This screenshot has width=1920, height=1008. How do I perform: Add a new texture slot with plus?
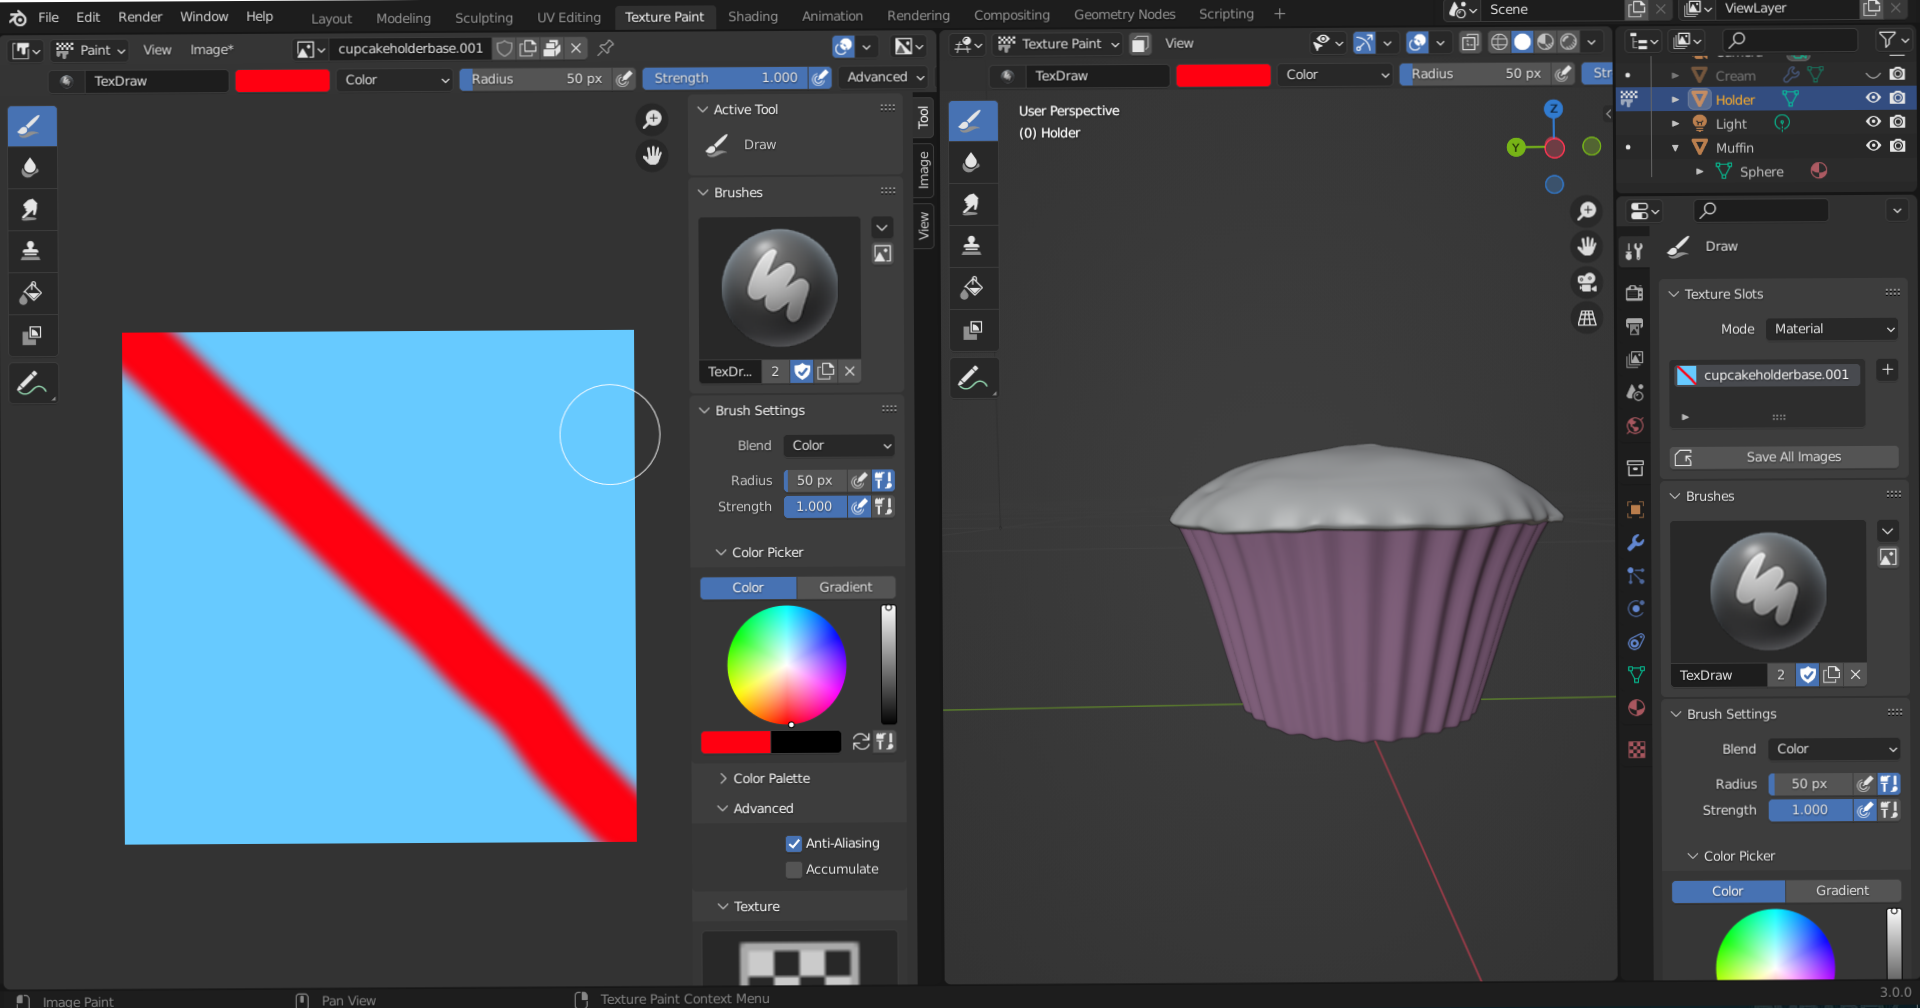[1887, 370]
